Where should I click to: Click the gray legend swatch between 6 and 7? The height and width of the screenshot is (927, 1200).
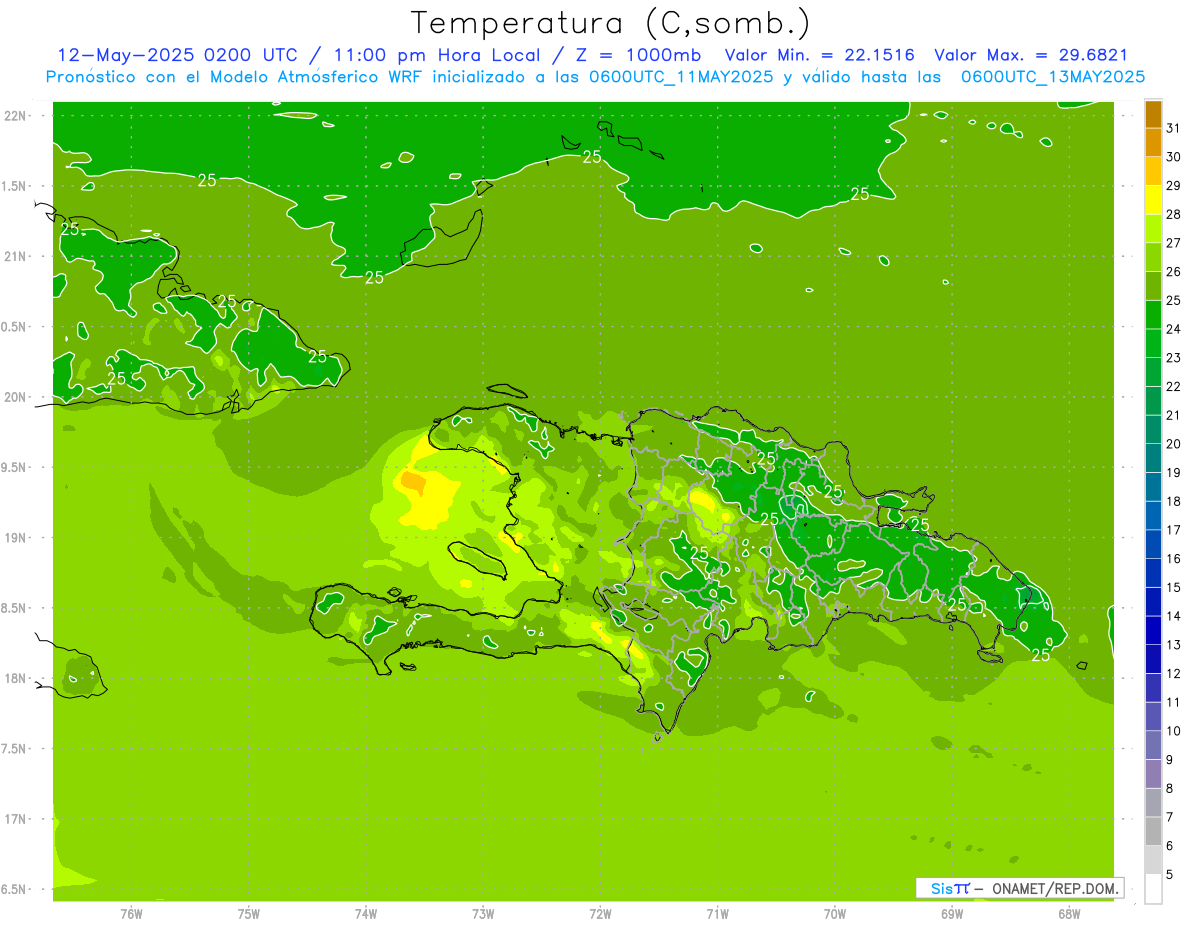(x=1153, y=831)
